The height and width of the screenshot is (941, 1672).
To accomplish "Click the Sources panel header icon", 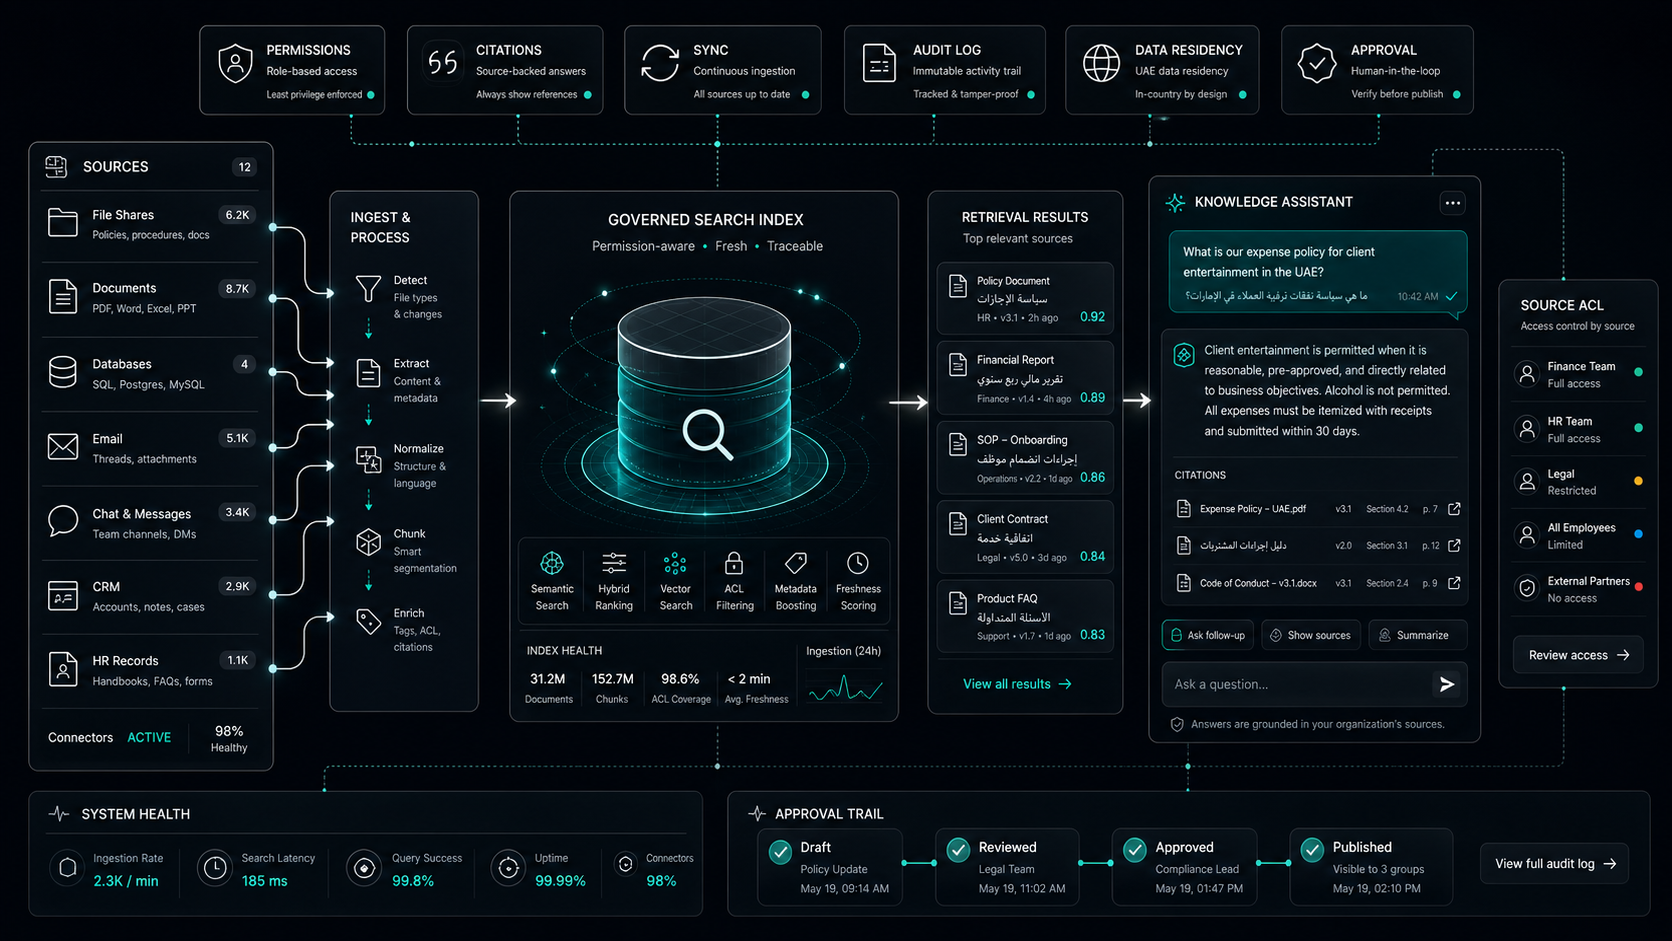I will click(x=56, y=166).
